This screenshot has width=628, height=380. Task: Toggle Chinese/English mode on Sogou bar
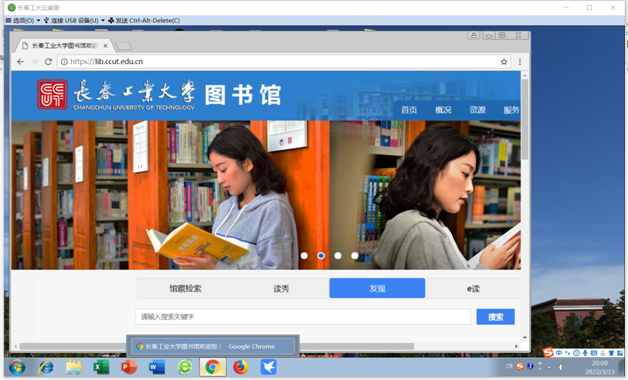coord(559,353)
